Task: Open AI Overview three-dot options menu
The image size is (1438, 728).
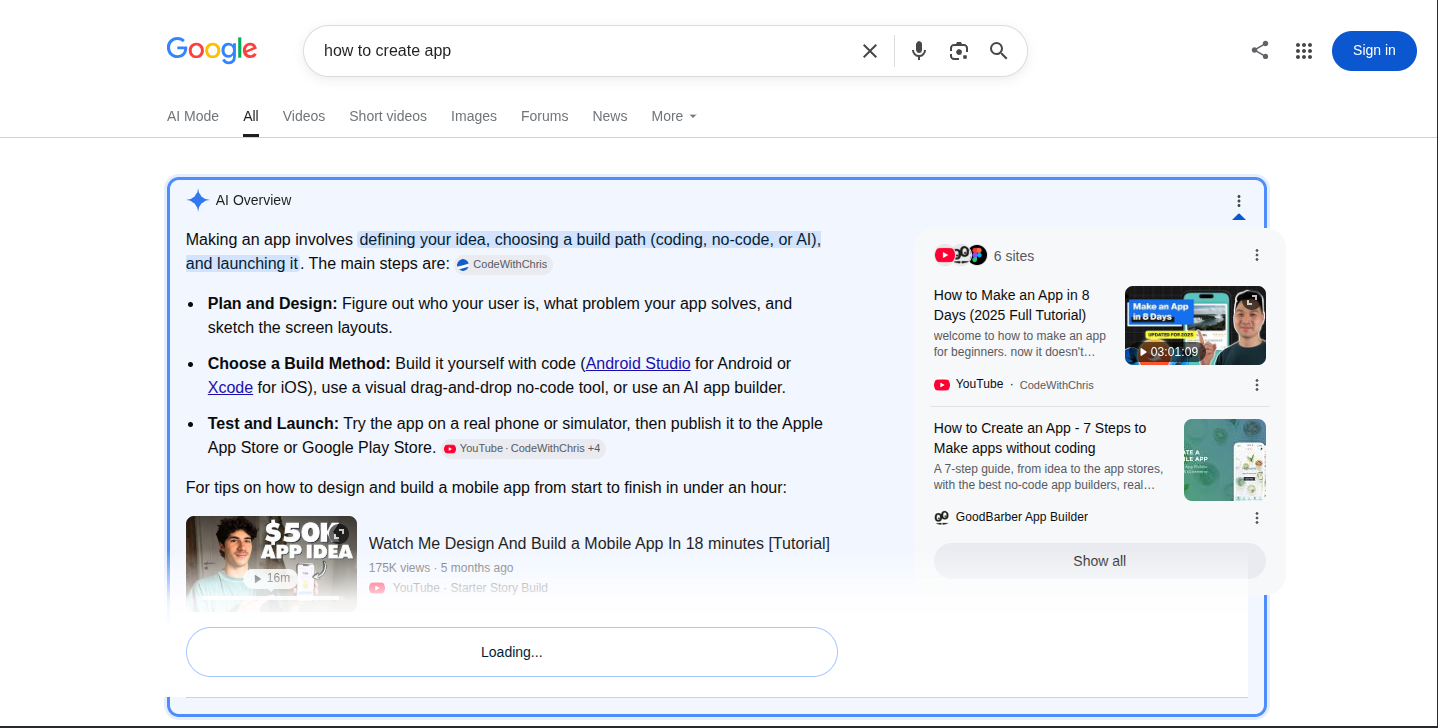Action: [1239, 201]
